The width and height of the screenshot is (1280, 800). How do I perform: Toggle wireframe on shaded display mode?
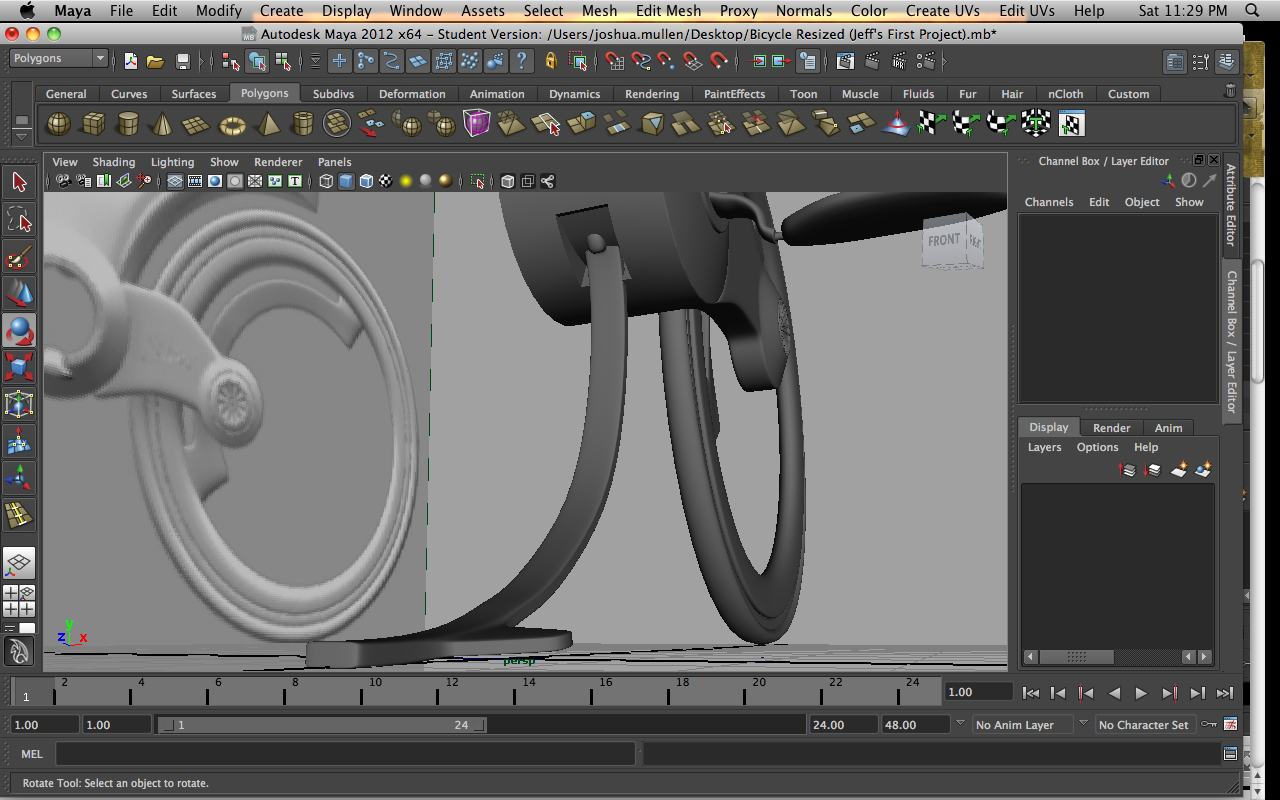click(x=366, y=181)
